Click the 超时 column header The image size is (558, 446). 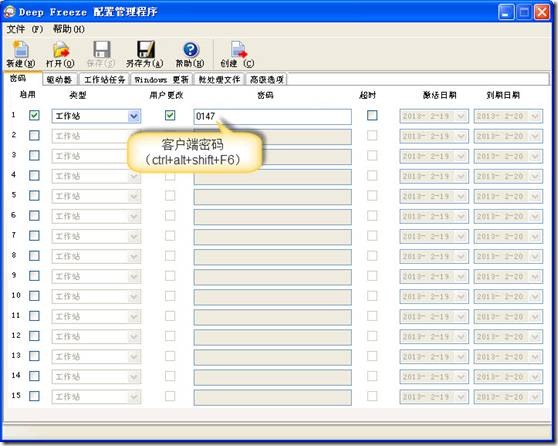click(368, 95)
